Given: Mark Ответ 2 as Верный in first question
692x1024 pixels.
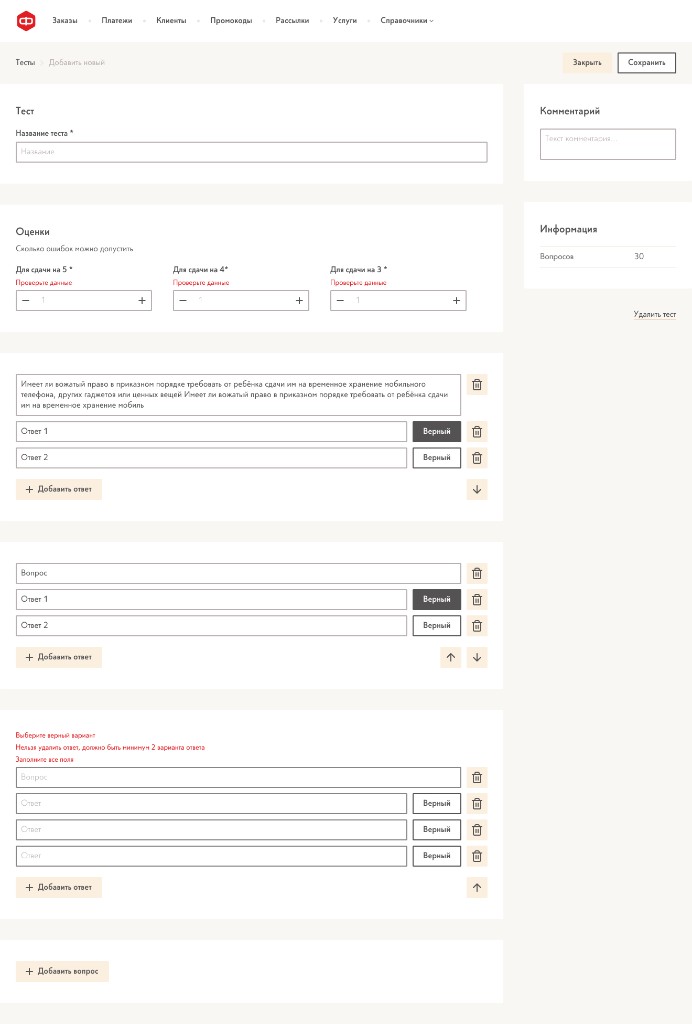Looking at the screenshot, I should [x=437, y=458].
